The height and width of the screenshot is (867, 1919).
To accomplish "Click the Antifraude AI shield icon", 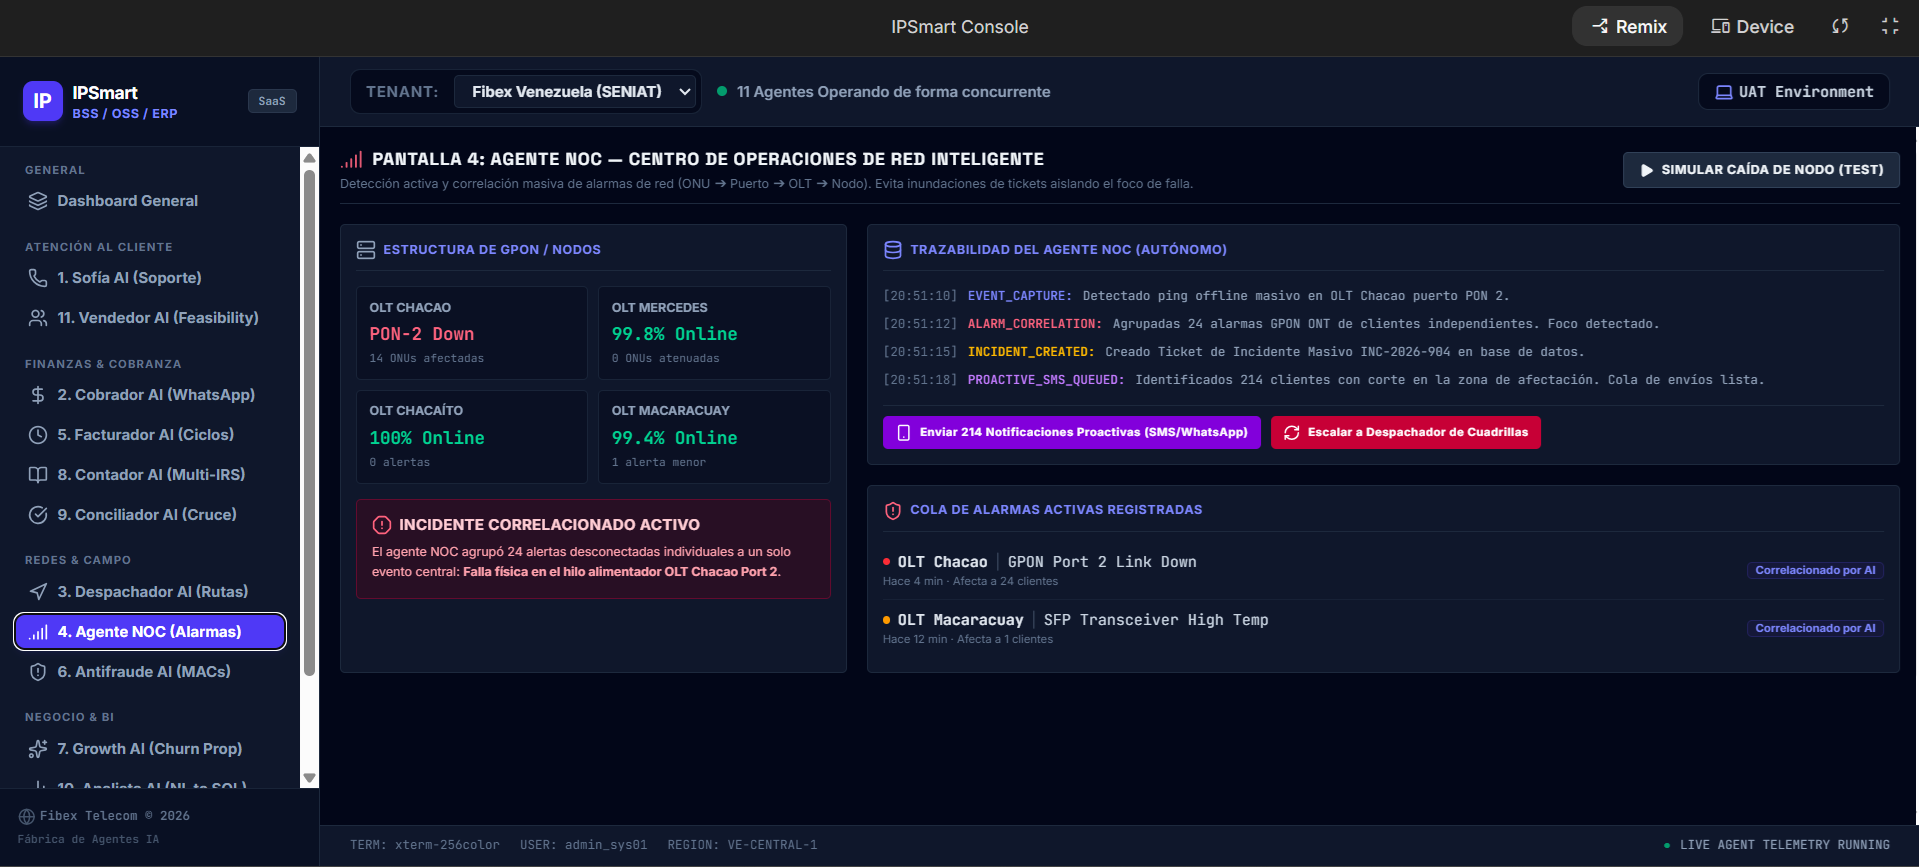I will (38, 672).
